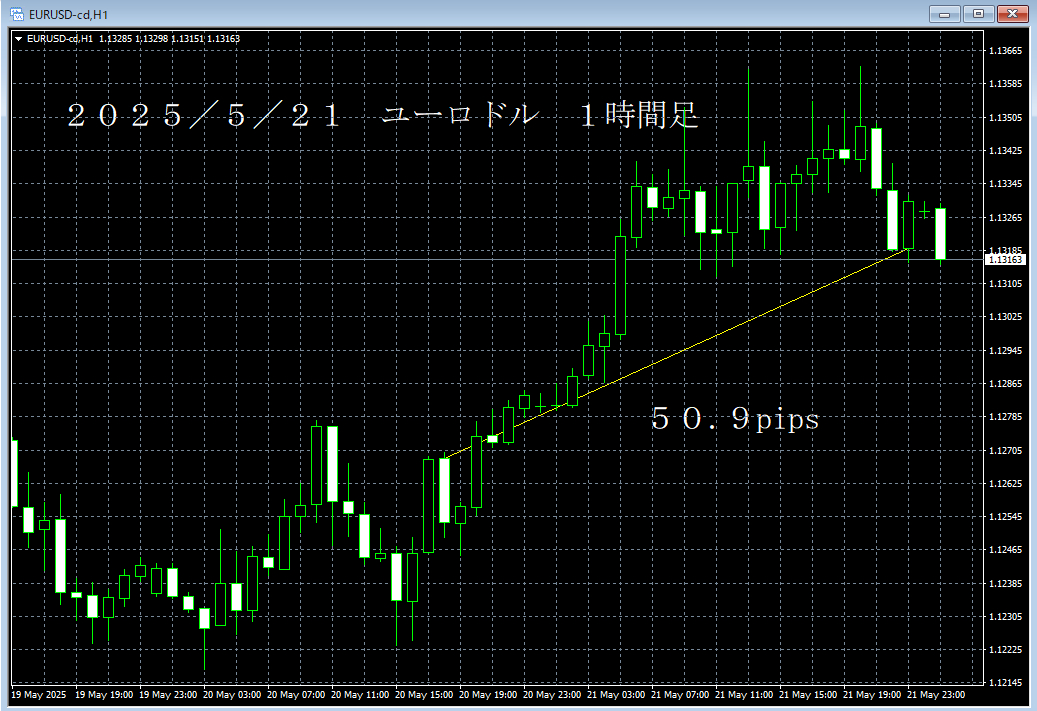This screenshot has width=1037, height=711.
Task: Click the '21 May 15:00' time axis label
Action: click(x=808, y=694)
